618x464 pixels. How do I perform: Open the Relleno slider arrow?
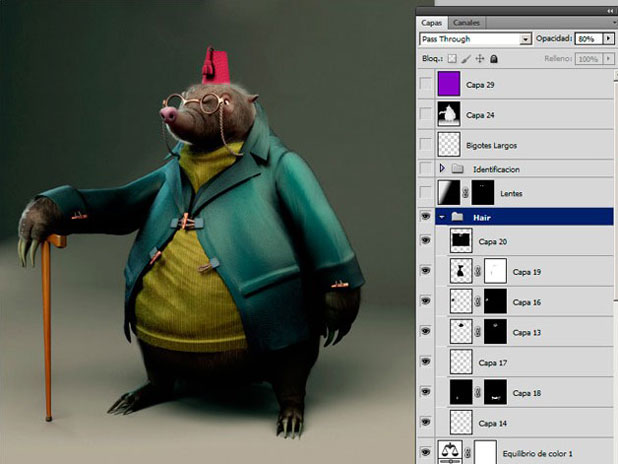[x=608, y=59]
